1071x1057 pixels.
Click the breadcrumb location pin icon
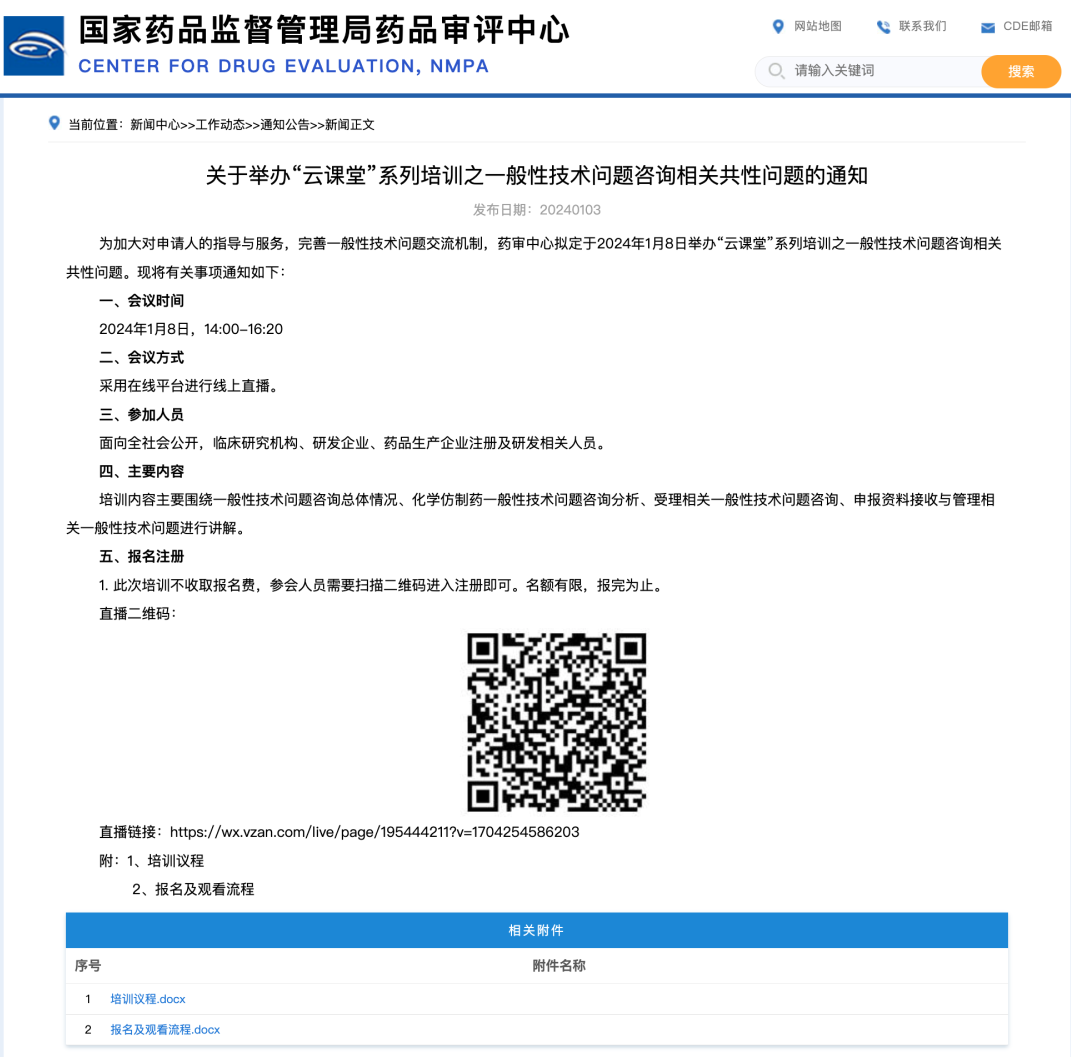tap(54, 123)
